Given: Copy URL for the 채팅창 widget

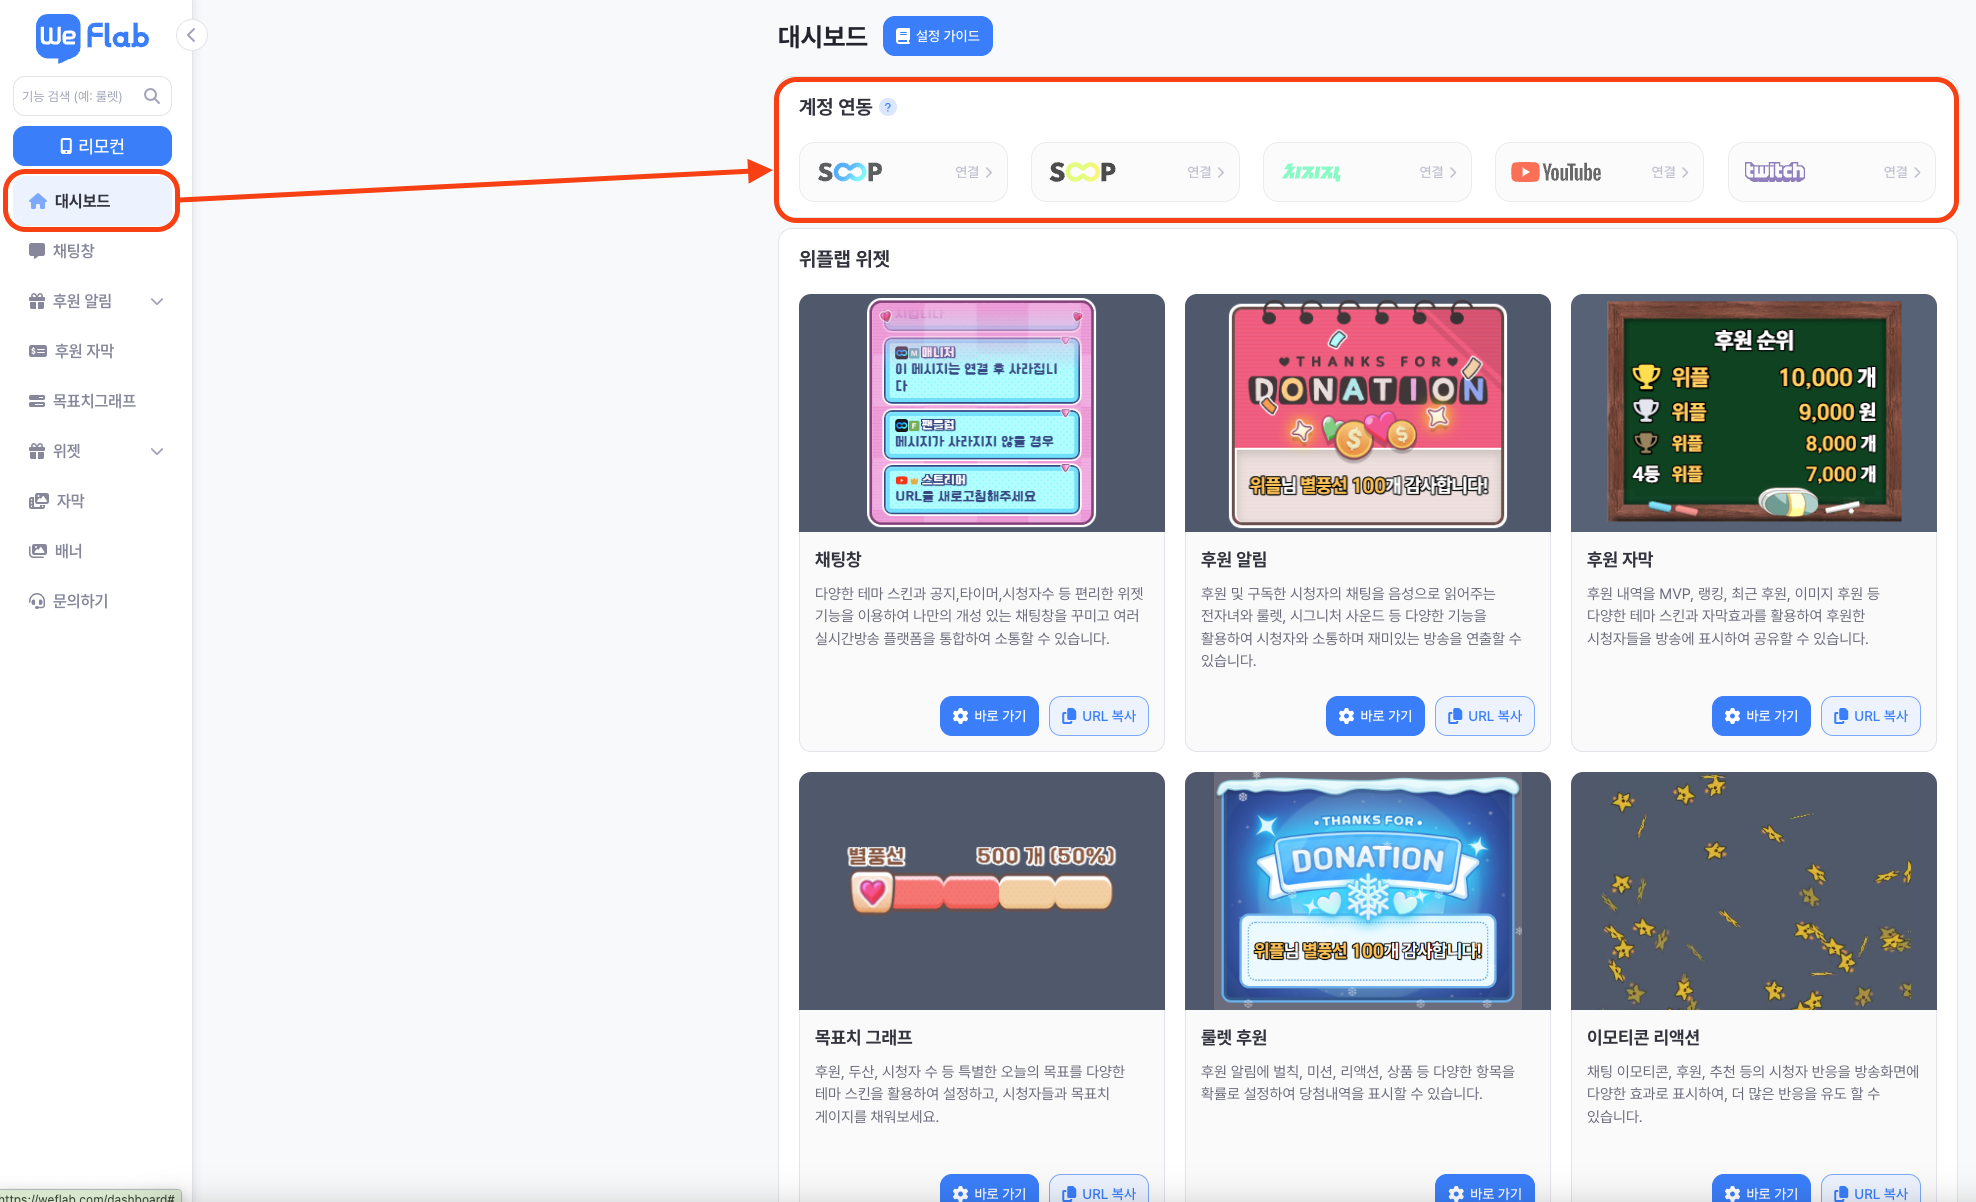Looking at the screenshot, I should 1098,716.
